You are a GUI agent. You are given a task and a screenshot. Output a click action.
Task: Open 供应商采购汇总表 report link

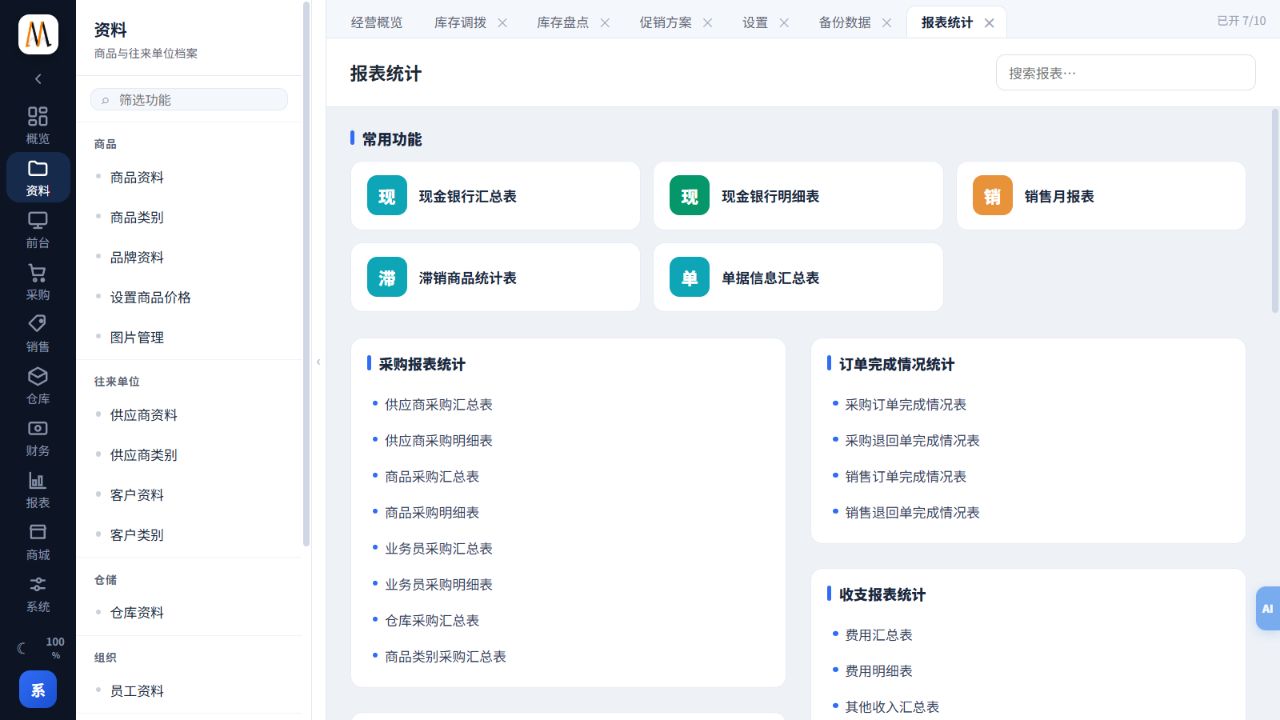coord(439,405)
